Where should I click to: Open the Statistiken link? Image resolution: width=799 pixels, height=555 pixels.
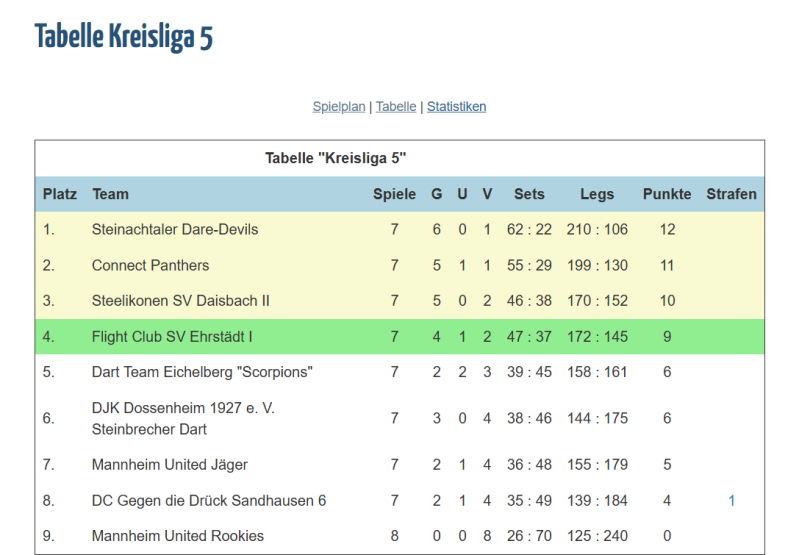click(x=456, y=106)
